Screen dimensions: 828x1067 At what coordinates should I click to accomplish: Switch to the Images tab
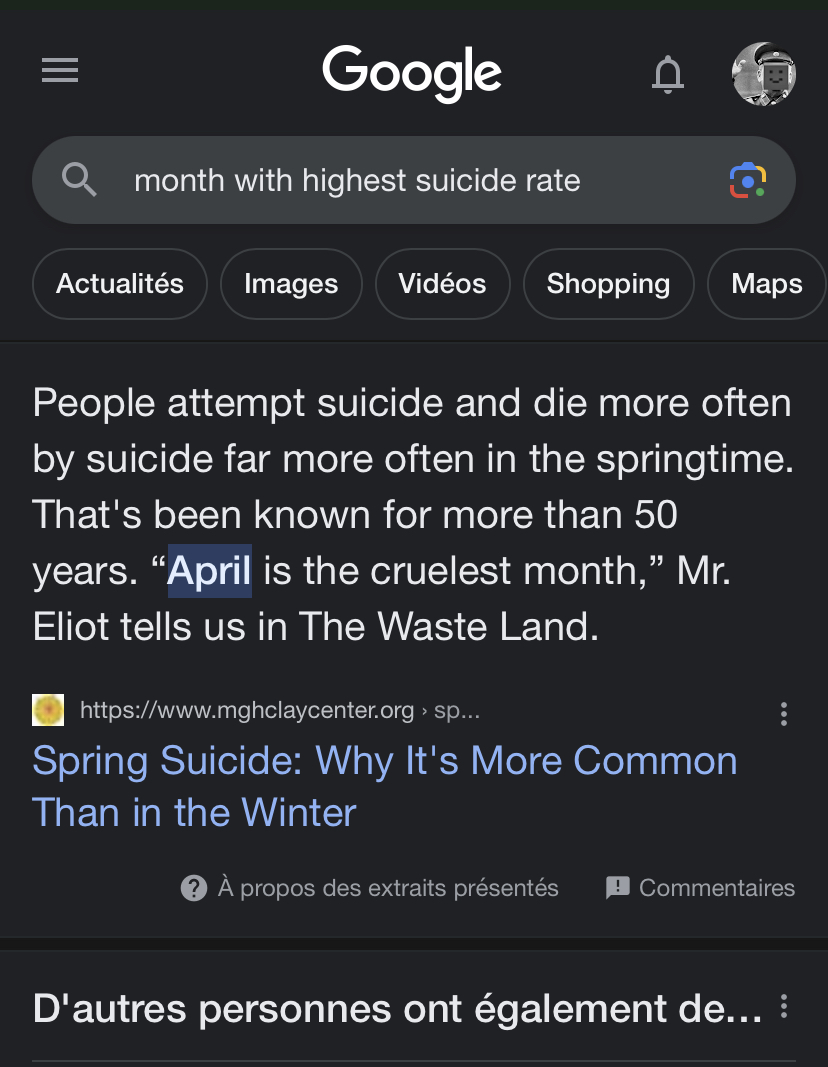(291, 284)
